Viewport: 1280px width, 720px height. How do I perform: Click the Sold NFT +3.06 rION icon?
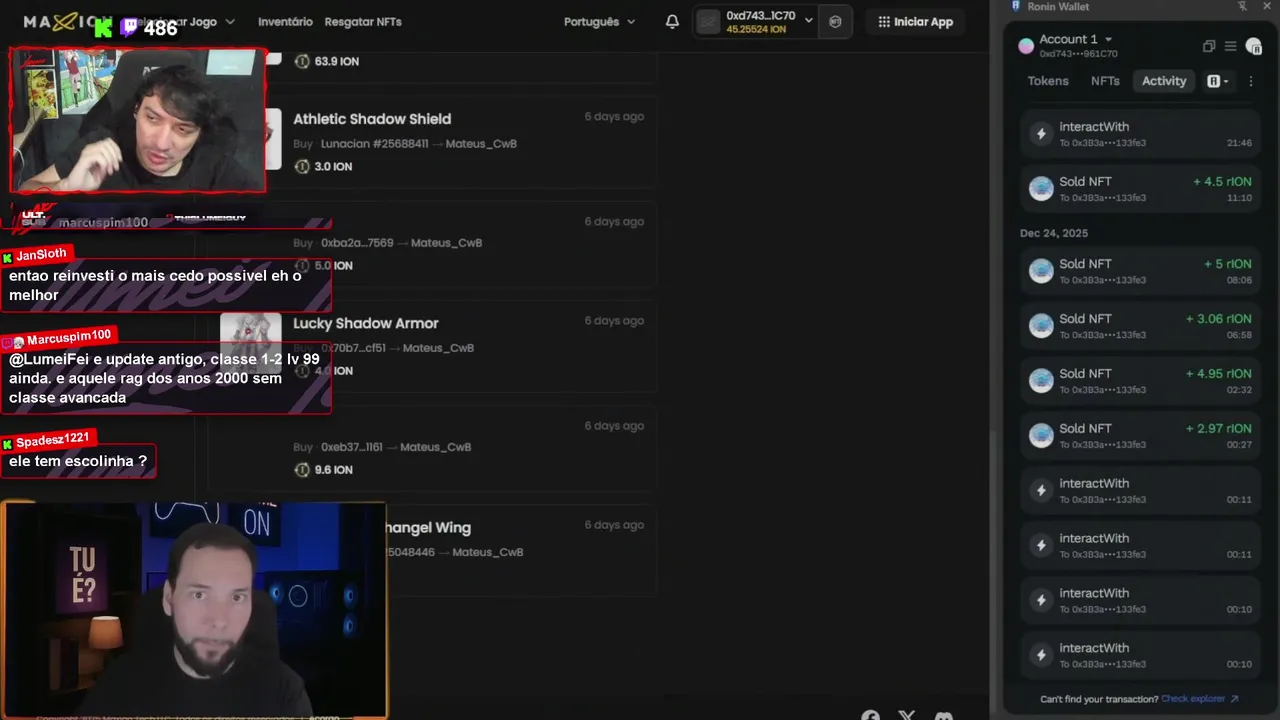(1041, 326)
